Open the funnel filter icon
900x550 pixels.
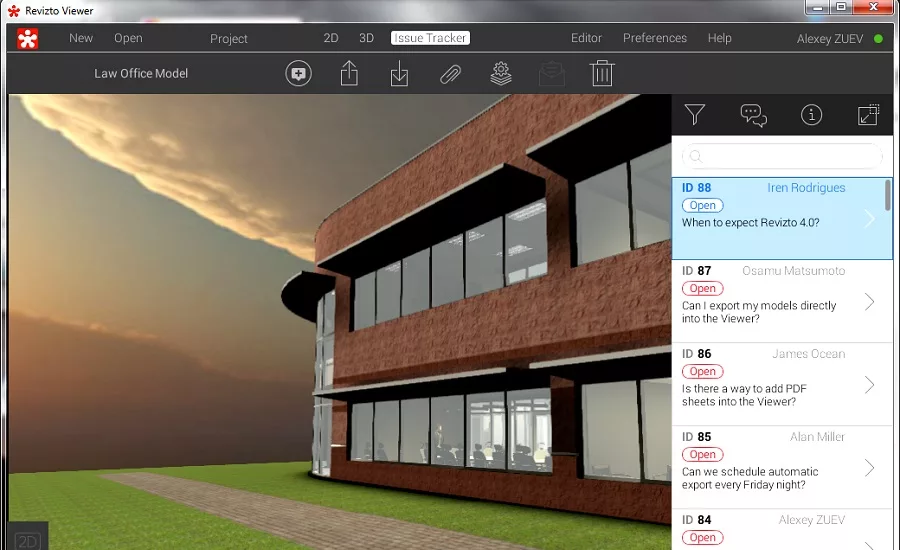[x=695, y=114]
